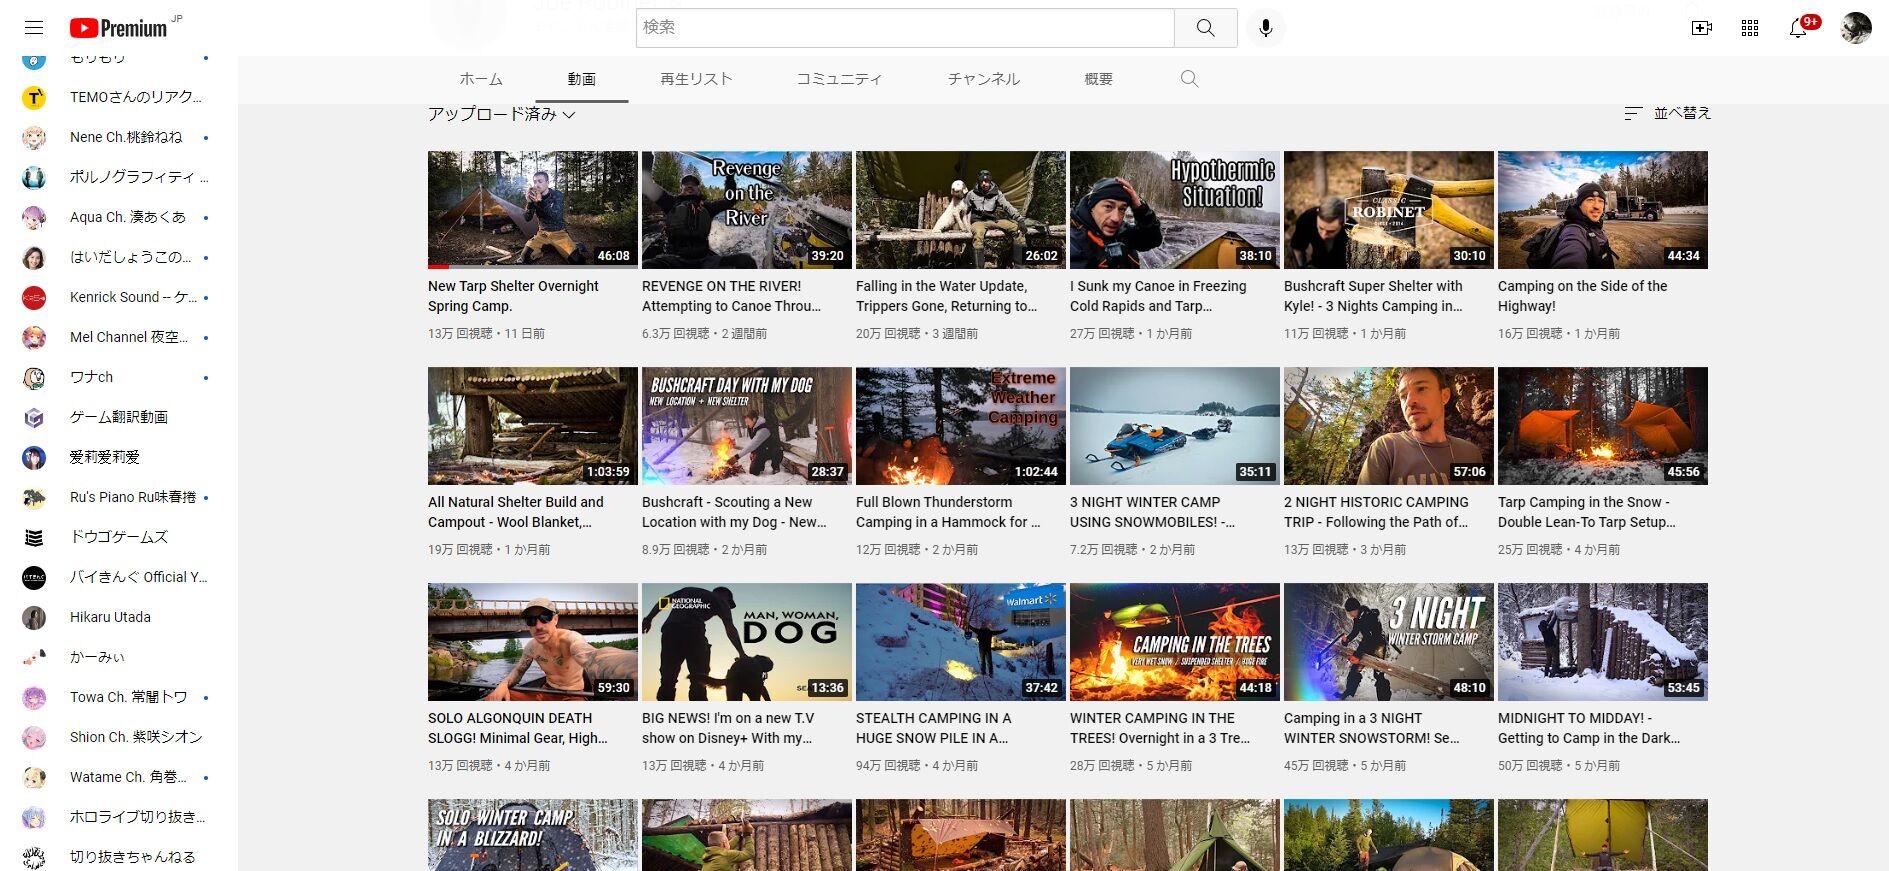Open the create video icon
Viewport: 1889px width, 871px height.
[1702, 28]
